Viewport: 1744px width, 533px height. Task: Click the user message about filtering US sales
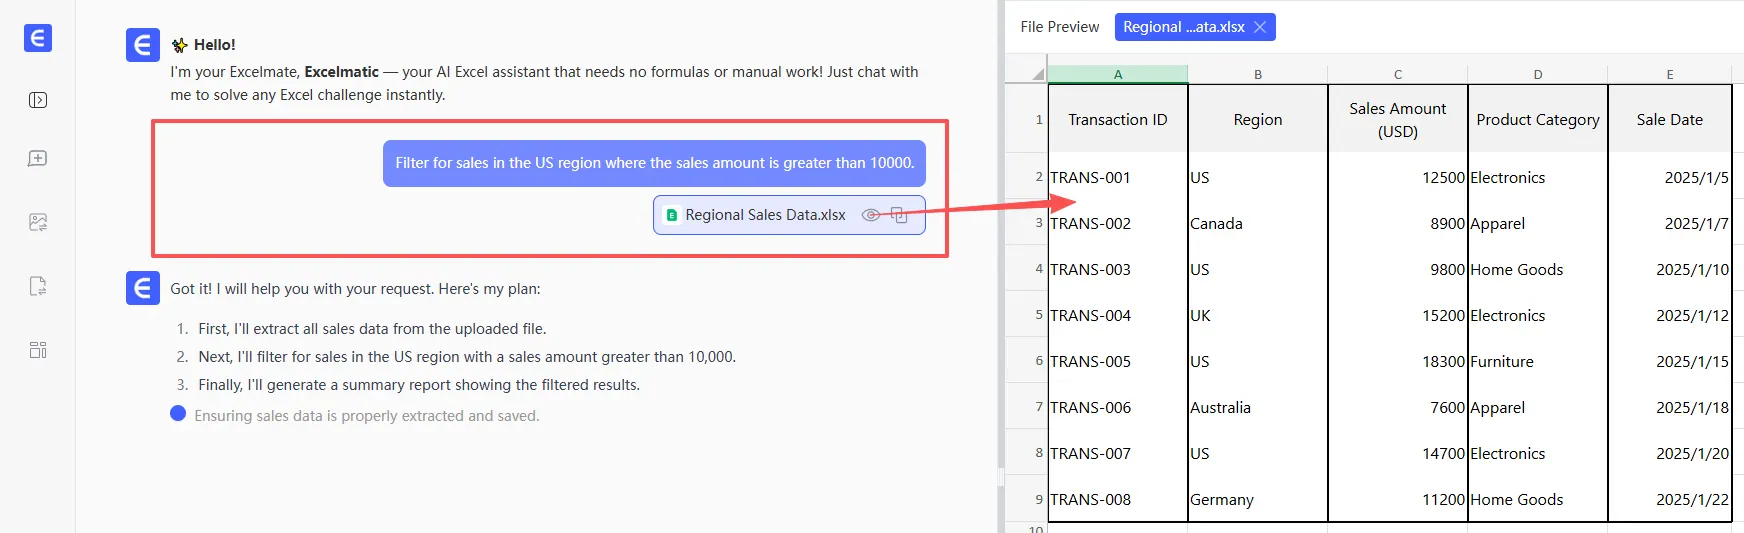(654, 163)
